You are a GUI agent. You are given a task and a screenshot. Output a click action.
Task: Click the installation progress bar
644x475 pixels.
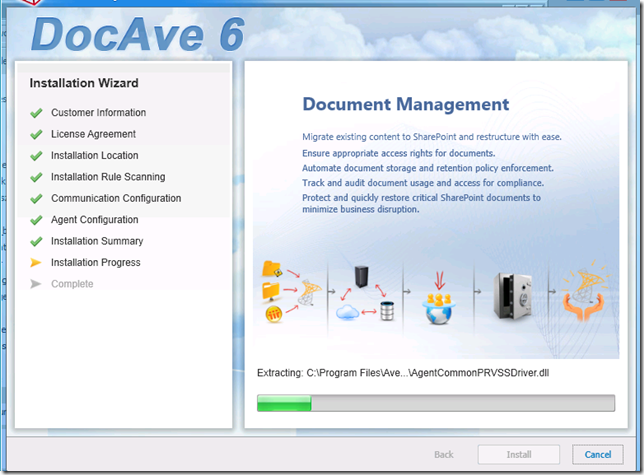[x=436, y=403]
